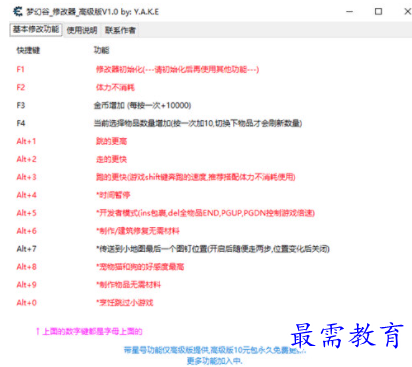Image resolution: width=412 pixels, height=367 pixels.
Task: Select the F2 hotkey label
Action: (x=21, y=87)
